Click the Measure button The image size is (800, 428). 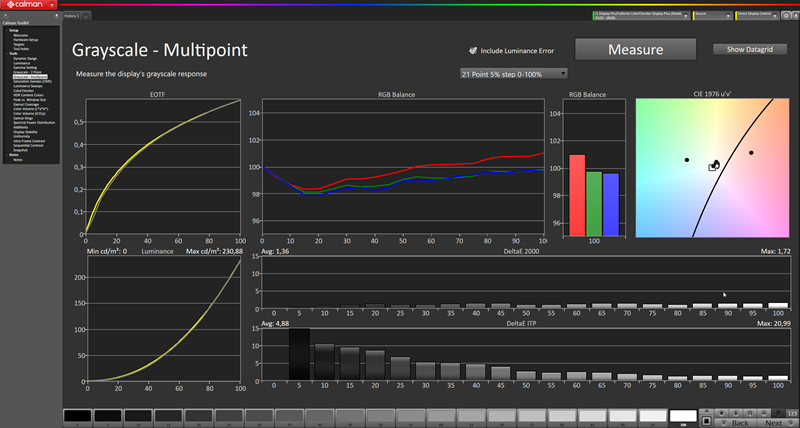click(636, 49)
